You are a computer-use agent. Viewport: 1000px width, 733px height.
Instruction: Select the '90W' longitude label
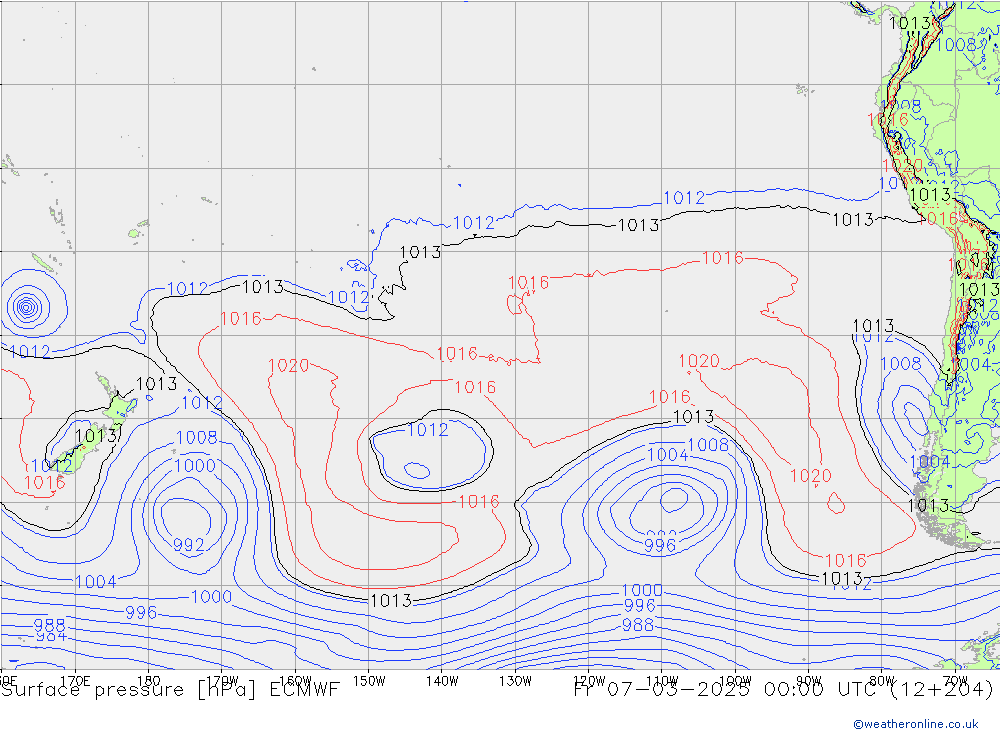[x=809, y=681]
